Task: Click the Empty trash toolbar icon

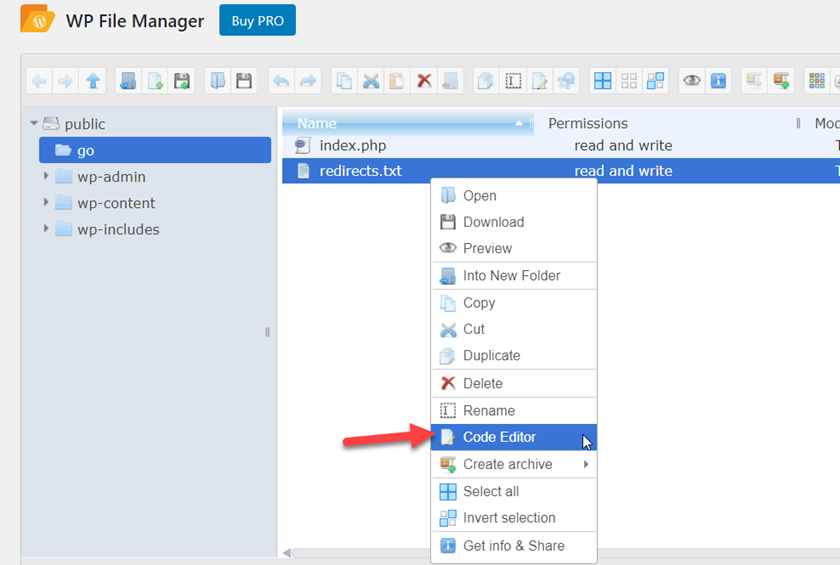Action: (450, 81)
